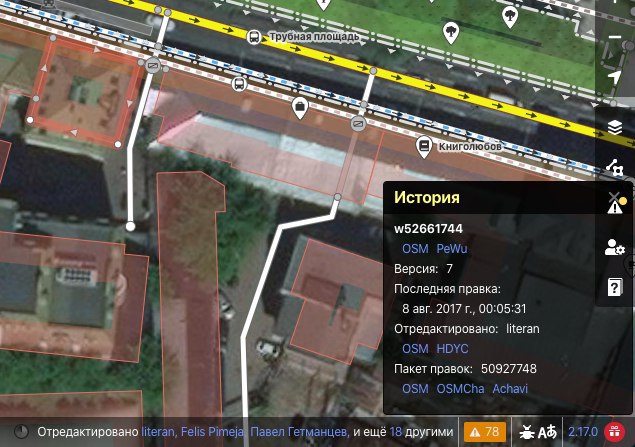This screenshot has height=447, width=635.
Task: Open the Help panel icon
Action: [x=615, y=287]
